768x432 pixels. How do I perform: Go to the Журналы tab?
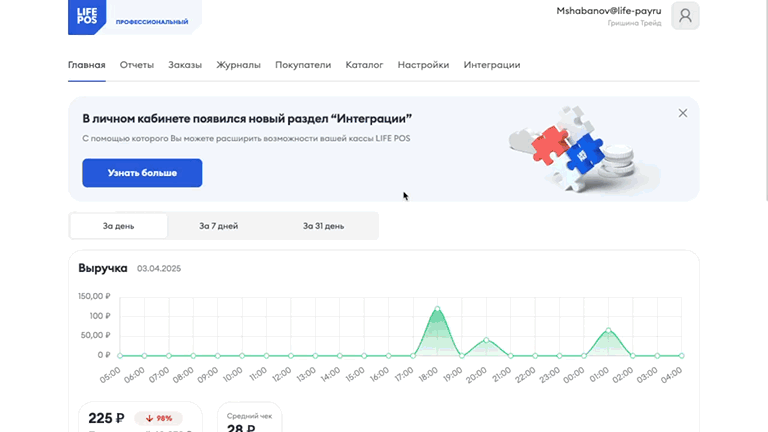239,65
